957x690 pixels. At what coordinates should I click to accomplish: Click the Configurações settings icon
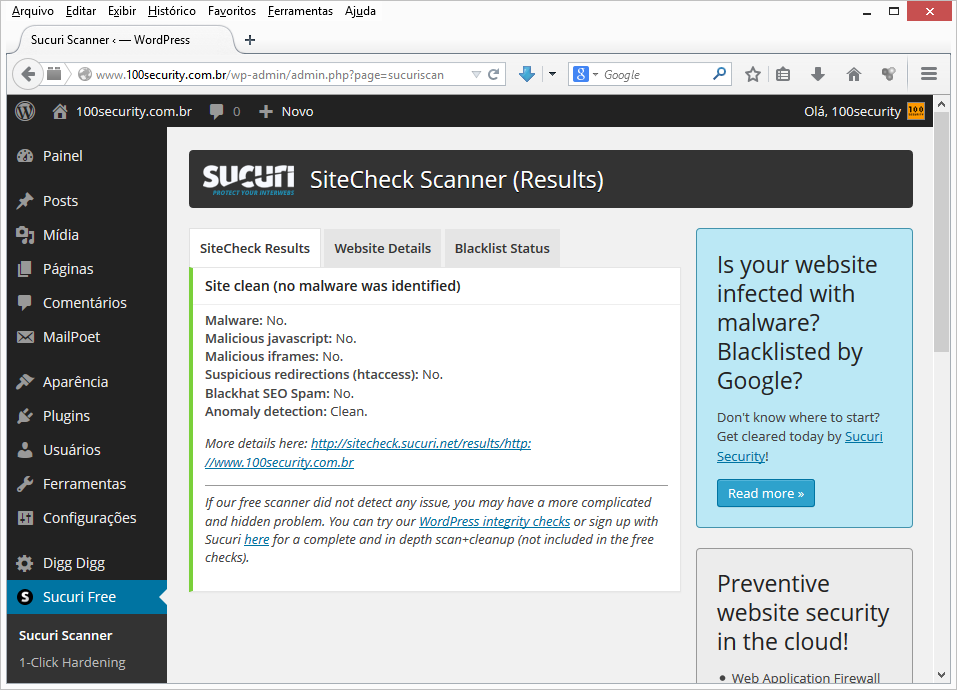pyautogui.click(x=25, y=518)
